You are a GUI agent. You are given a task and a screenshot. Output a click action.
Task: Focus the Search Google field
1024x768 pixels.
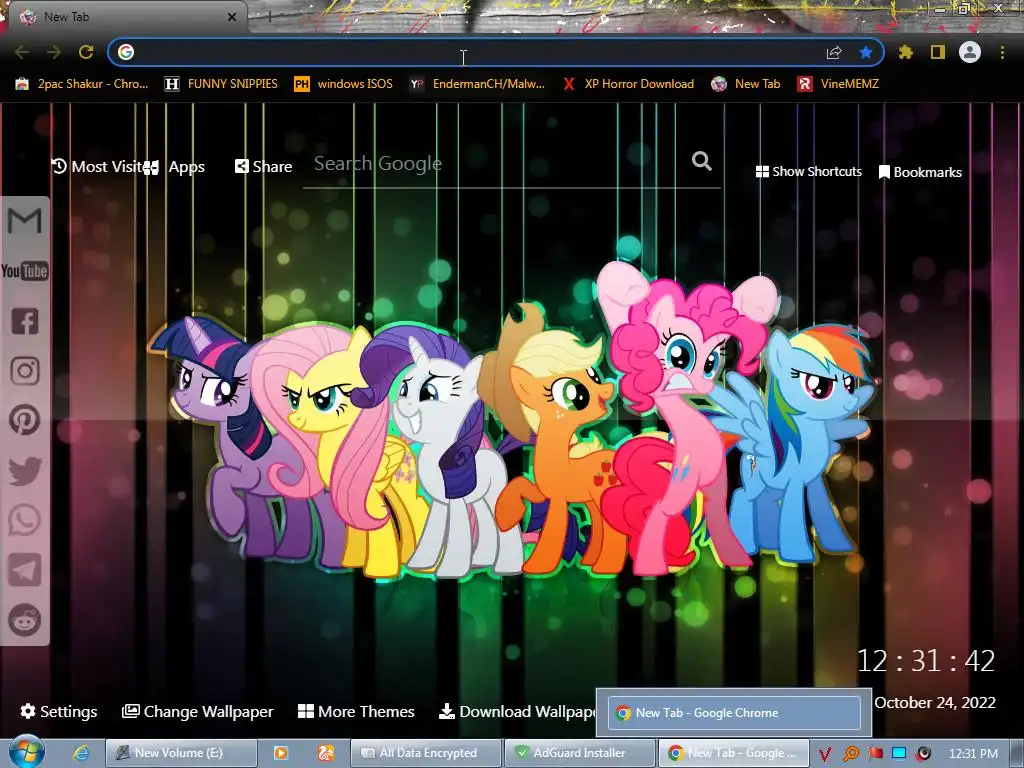pyautogui.click(x=496, y=164)
